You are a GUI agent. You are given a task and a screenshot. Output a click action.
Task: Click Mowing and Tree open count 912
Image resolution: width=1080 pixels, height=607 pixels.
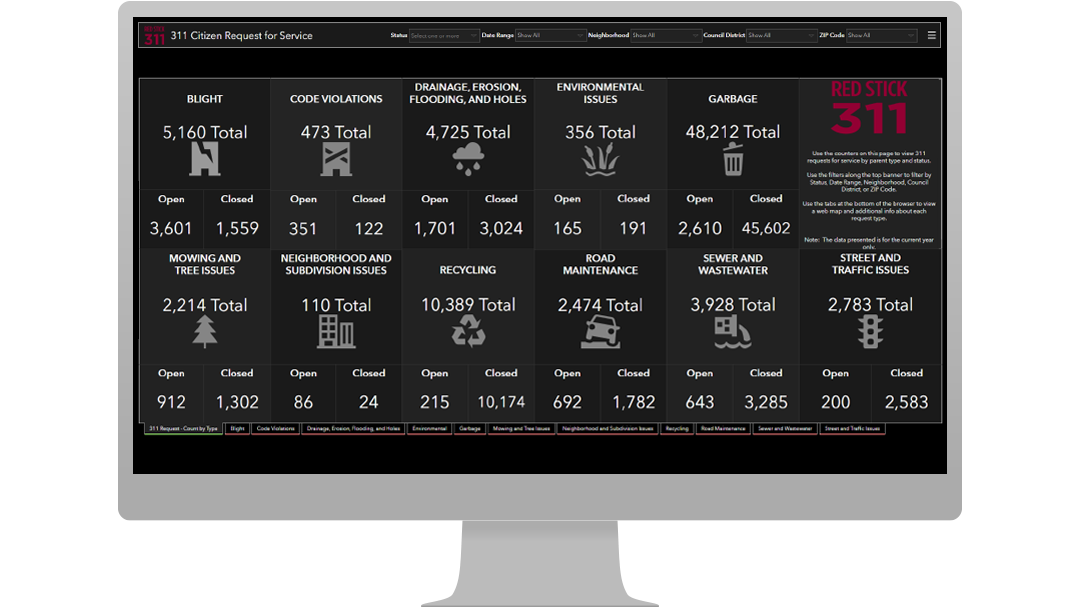point(171,402)
